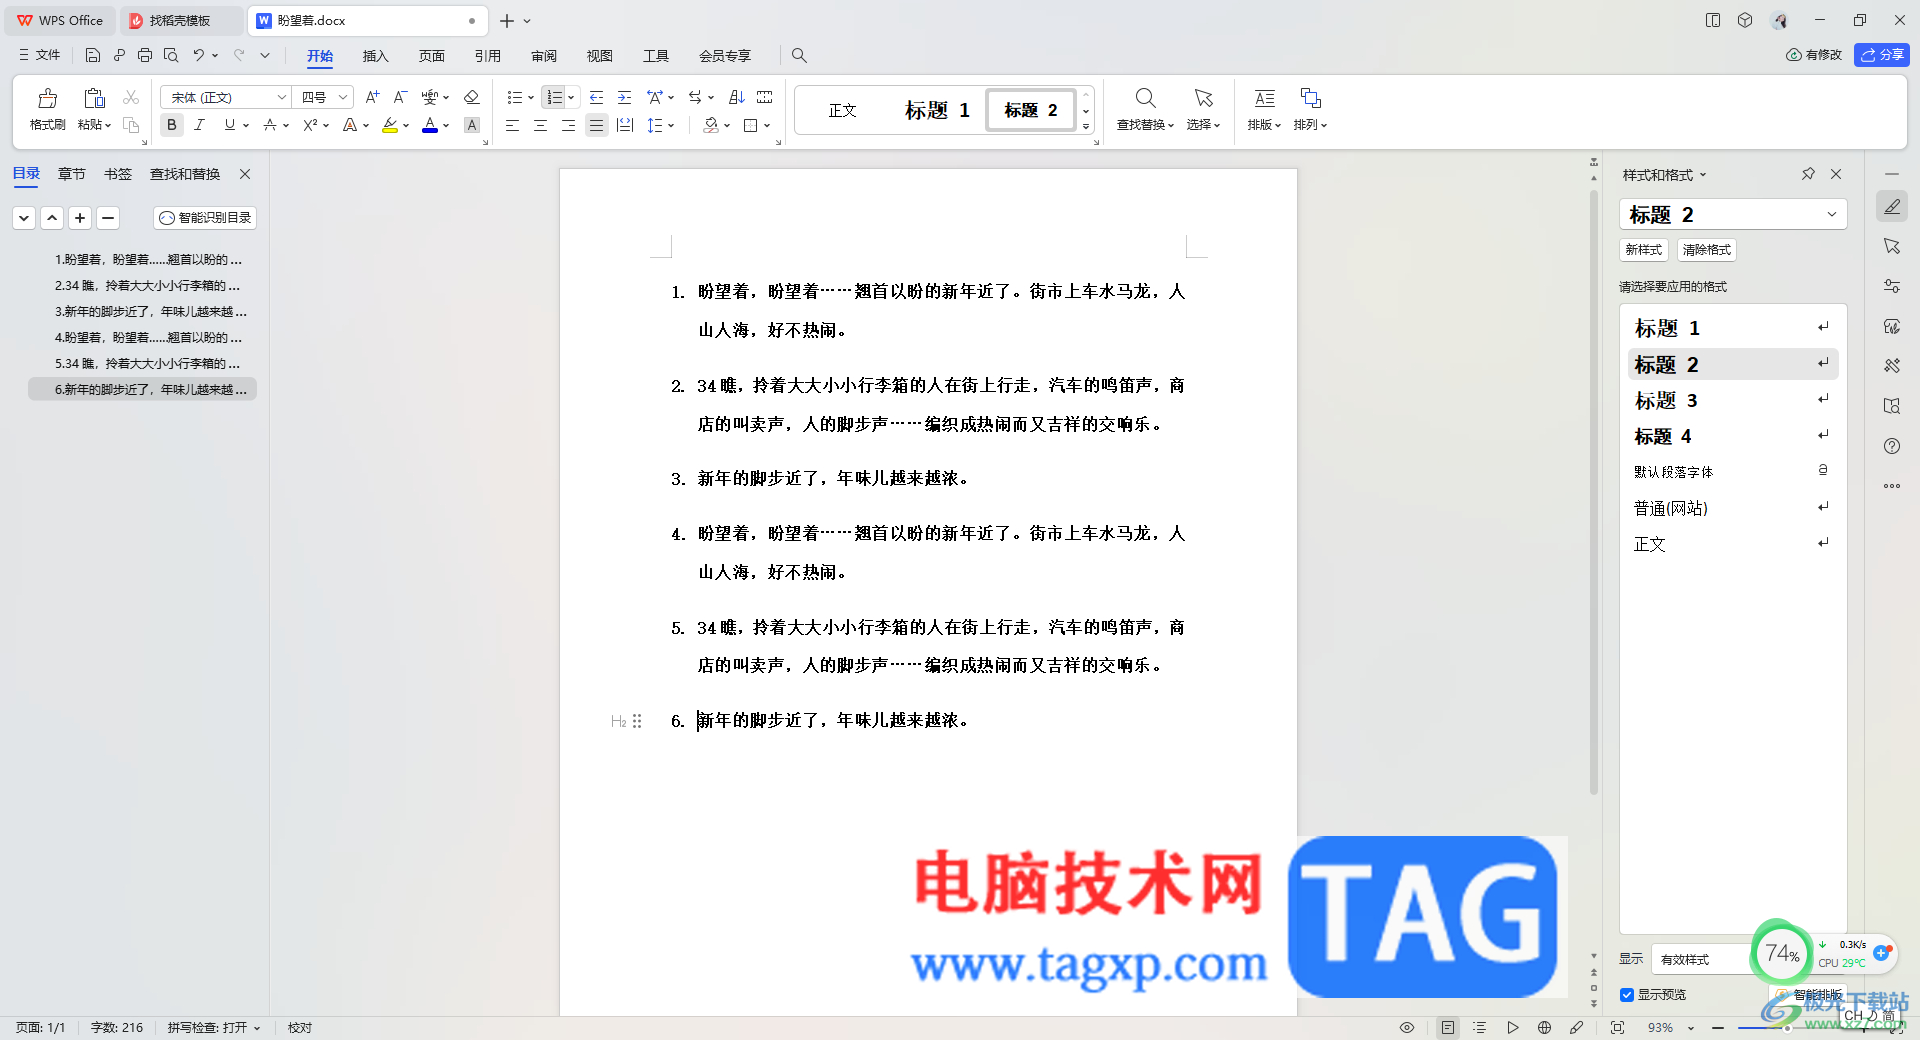The width and height of the screenshot is (1920, 1040).
Task: Align text right
Action: (568, 125)
